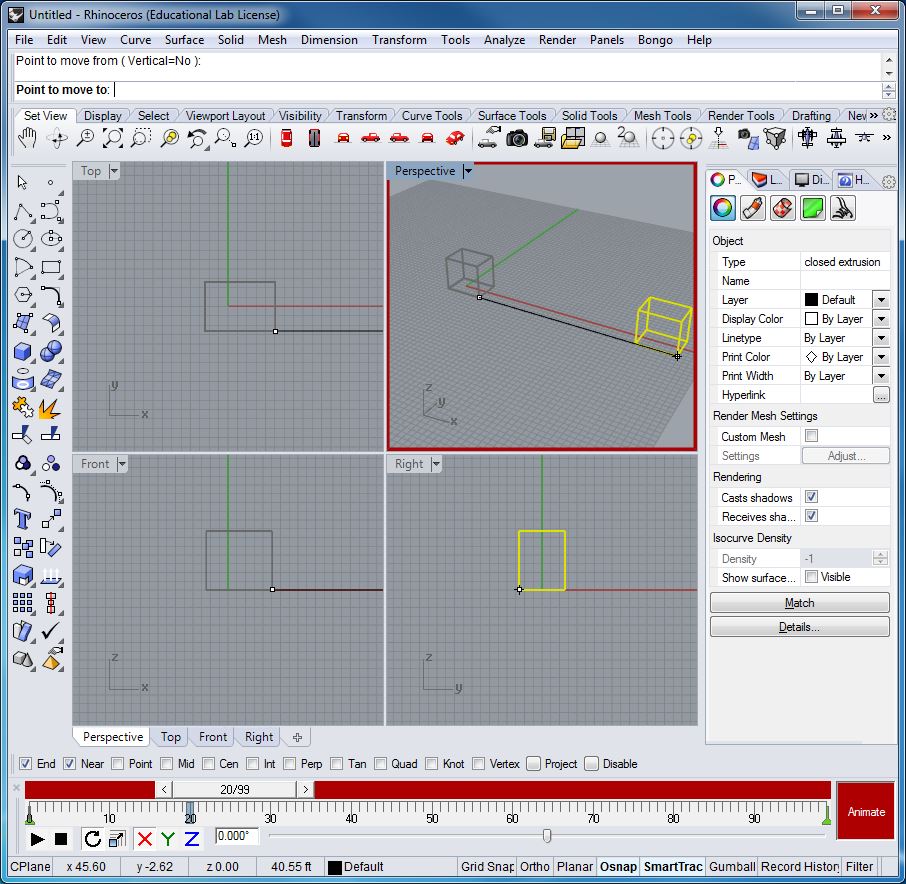The image size is (906, 884).
Task: Click the red X axis constraint icon
Action: tap(144, 838)
